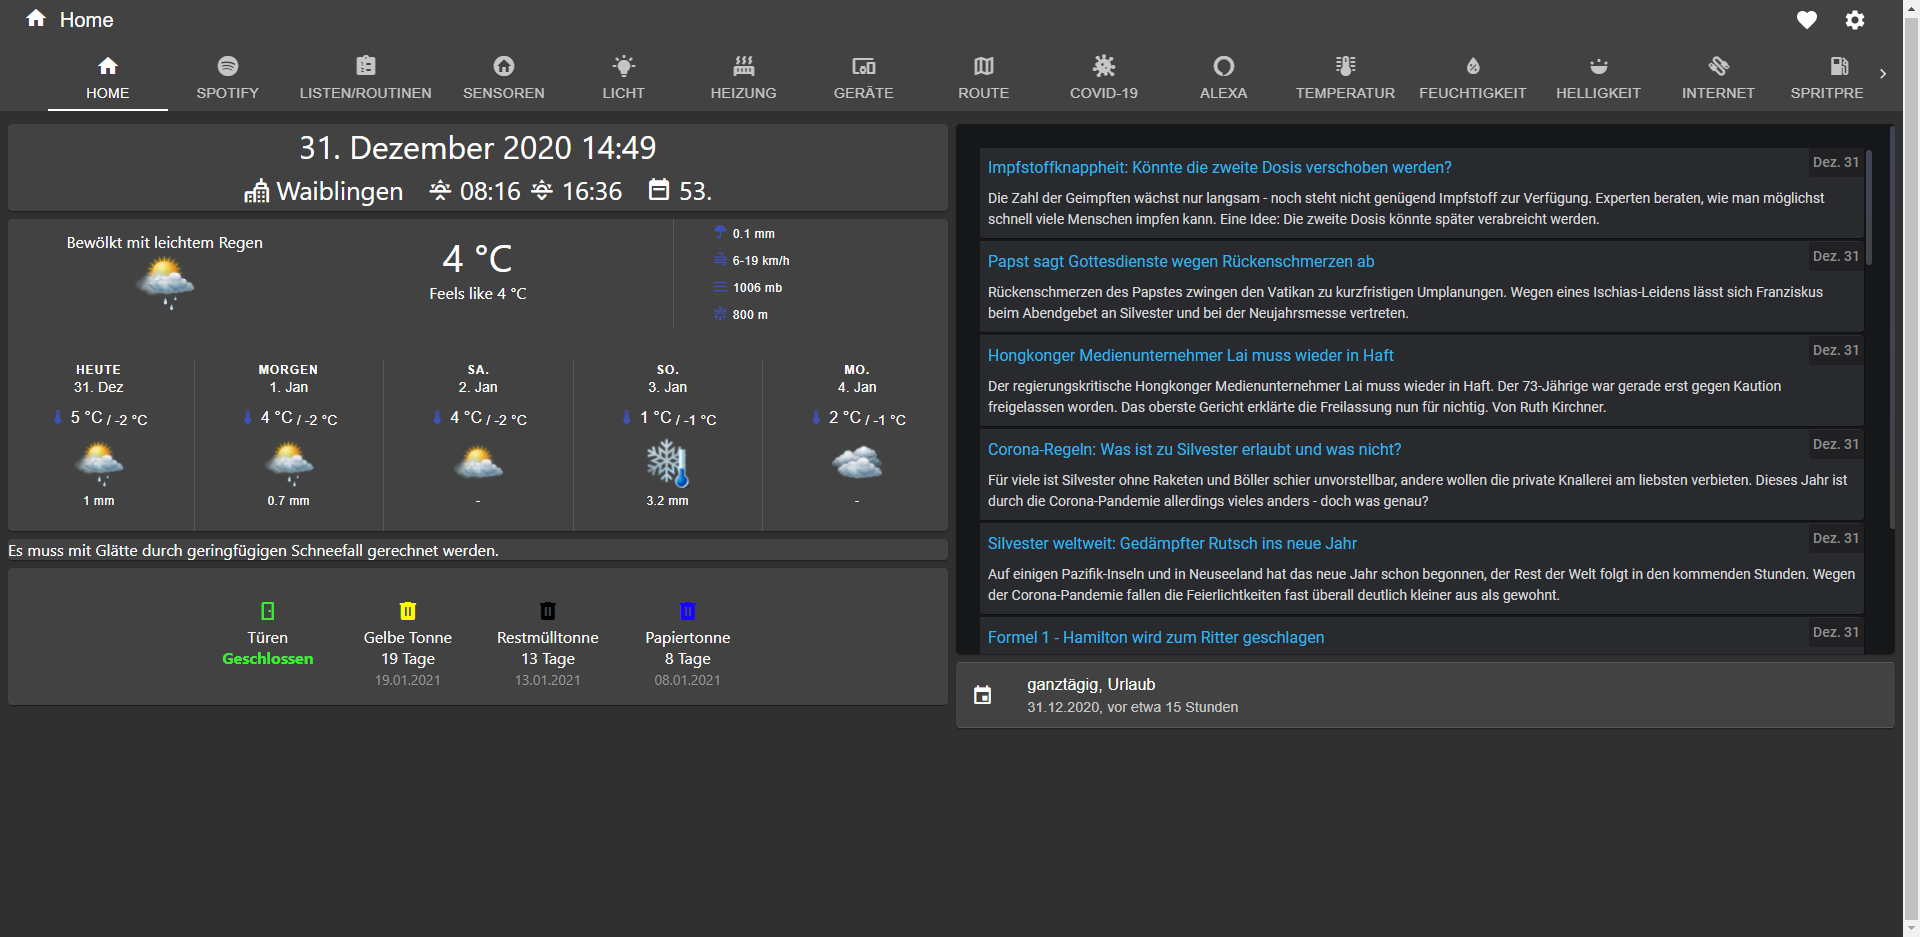
Task: Open Formel 1 Hamilton article link
Action: coord(1156,637)
